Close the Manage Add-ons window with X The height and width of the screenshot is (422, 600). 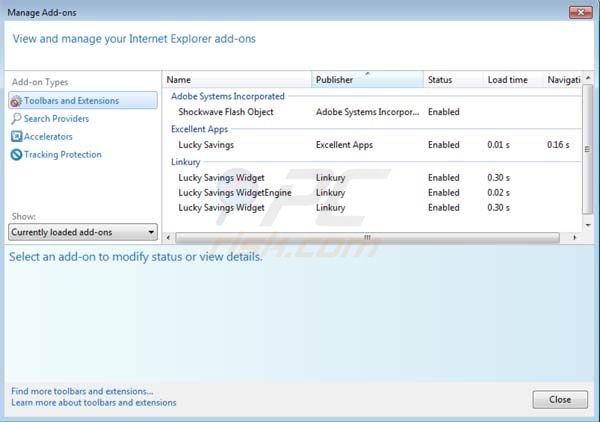pyautogui.click(x=580, y=12)
